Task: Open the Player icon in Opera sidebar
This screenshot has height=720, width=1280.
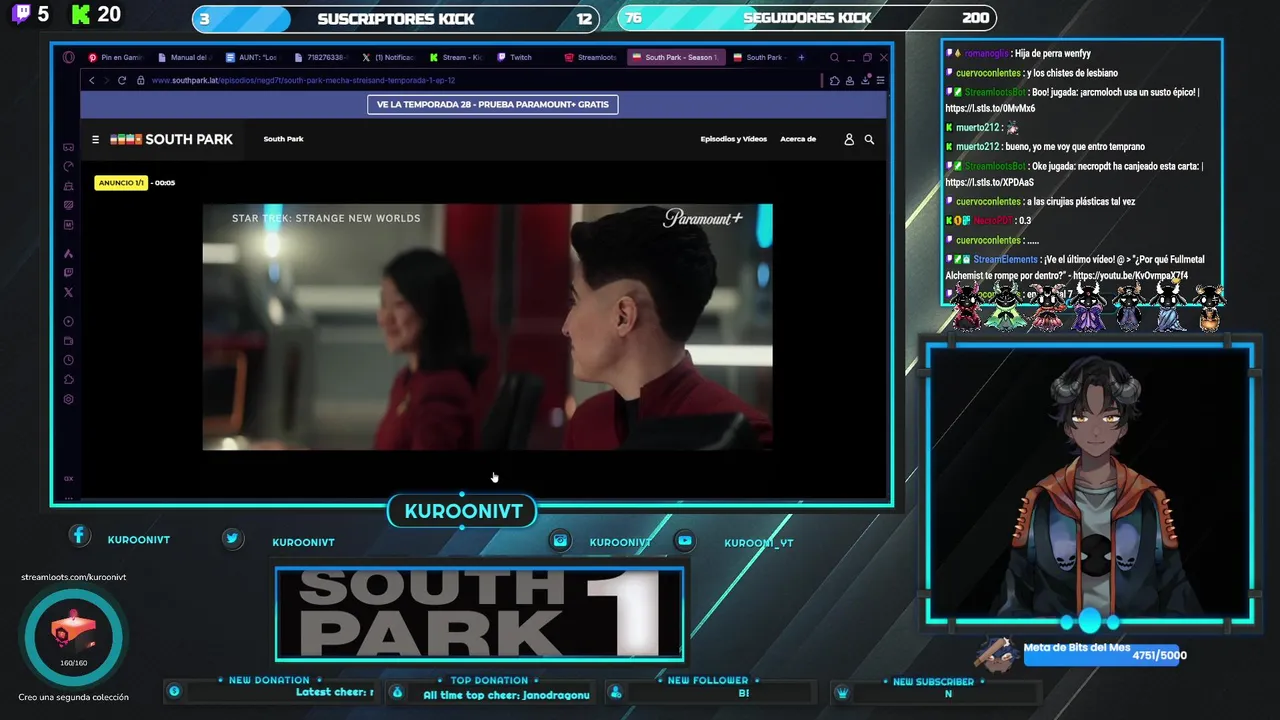Action: pos(68,321)
